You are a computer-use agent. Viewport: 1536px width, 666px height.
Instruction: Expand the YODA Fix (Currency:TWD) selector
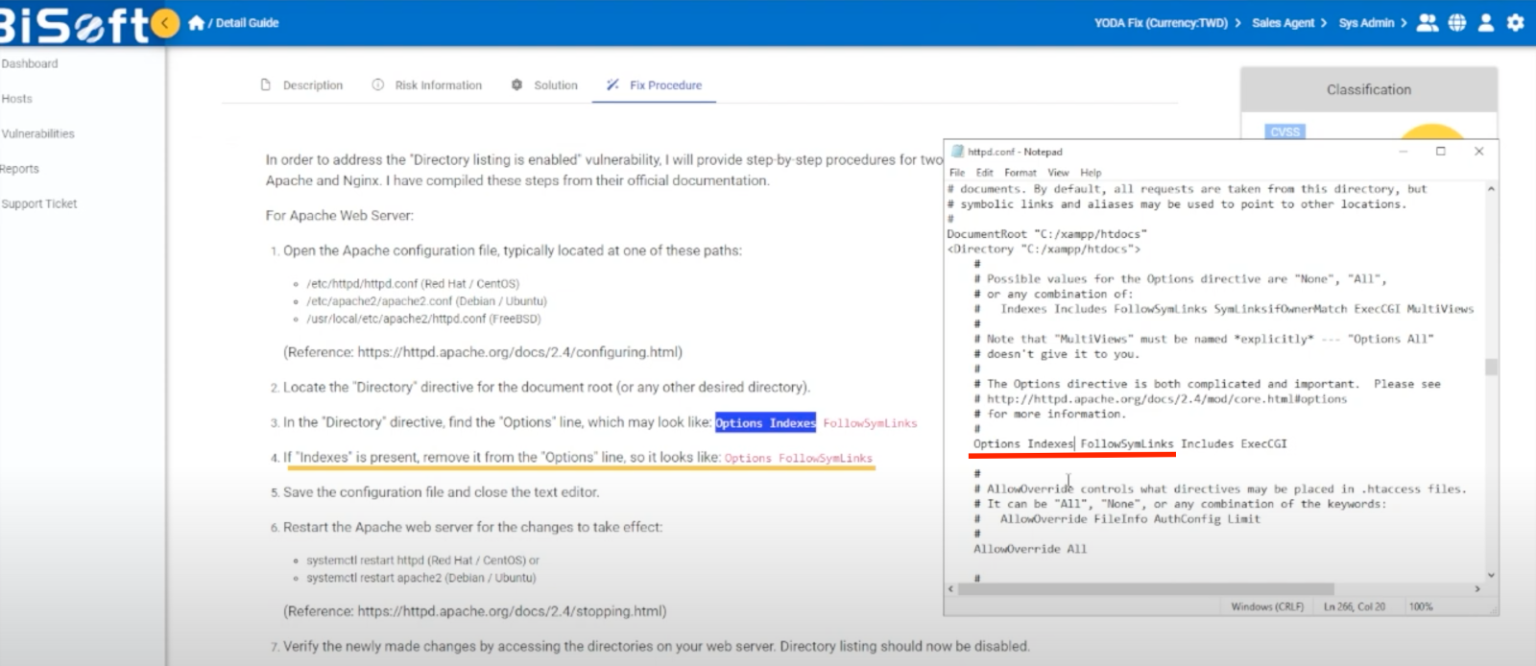click(x=1164, y=23)
